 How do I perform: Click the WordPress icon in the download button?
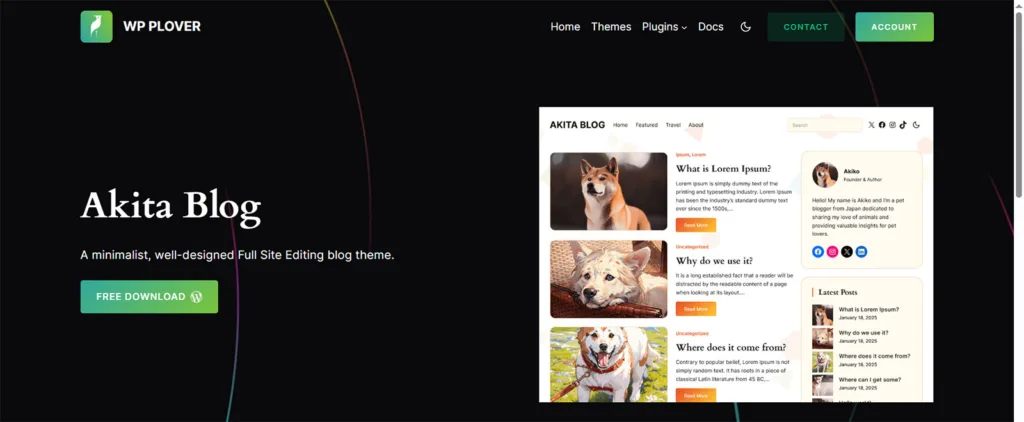(x=197, y=297)
